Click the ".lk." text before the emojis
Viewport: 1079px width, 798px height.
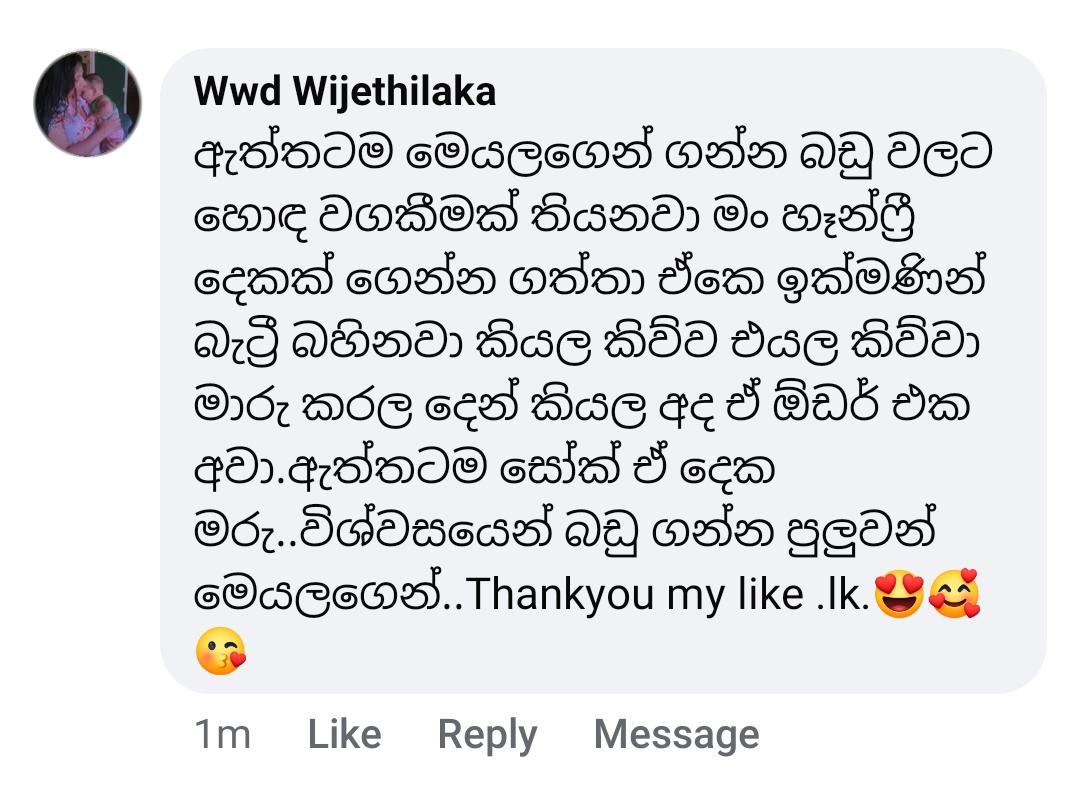[x=836, y=595]
